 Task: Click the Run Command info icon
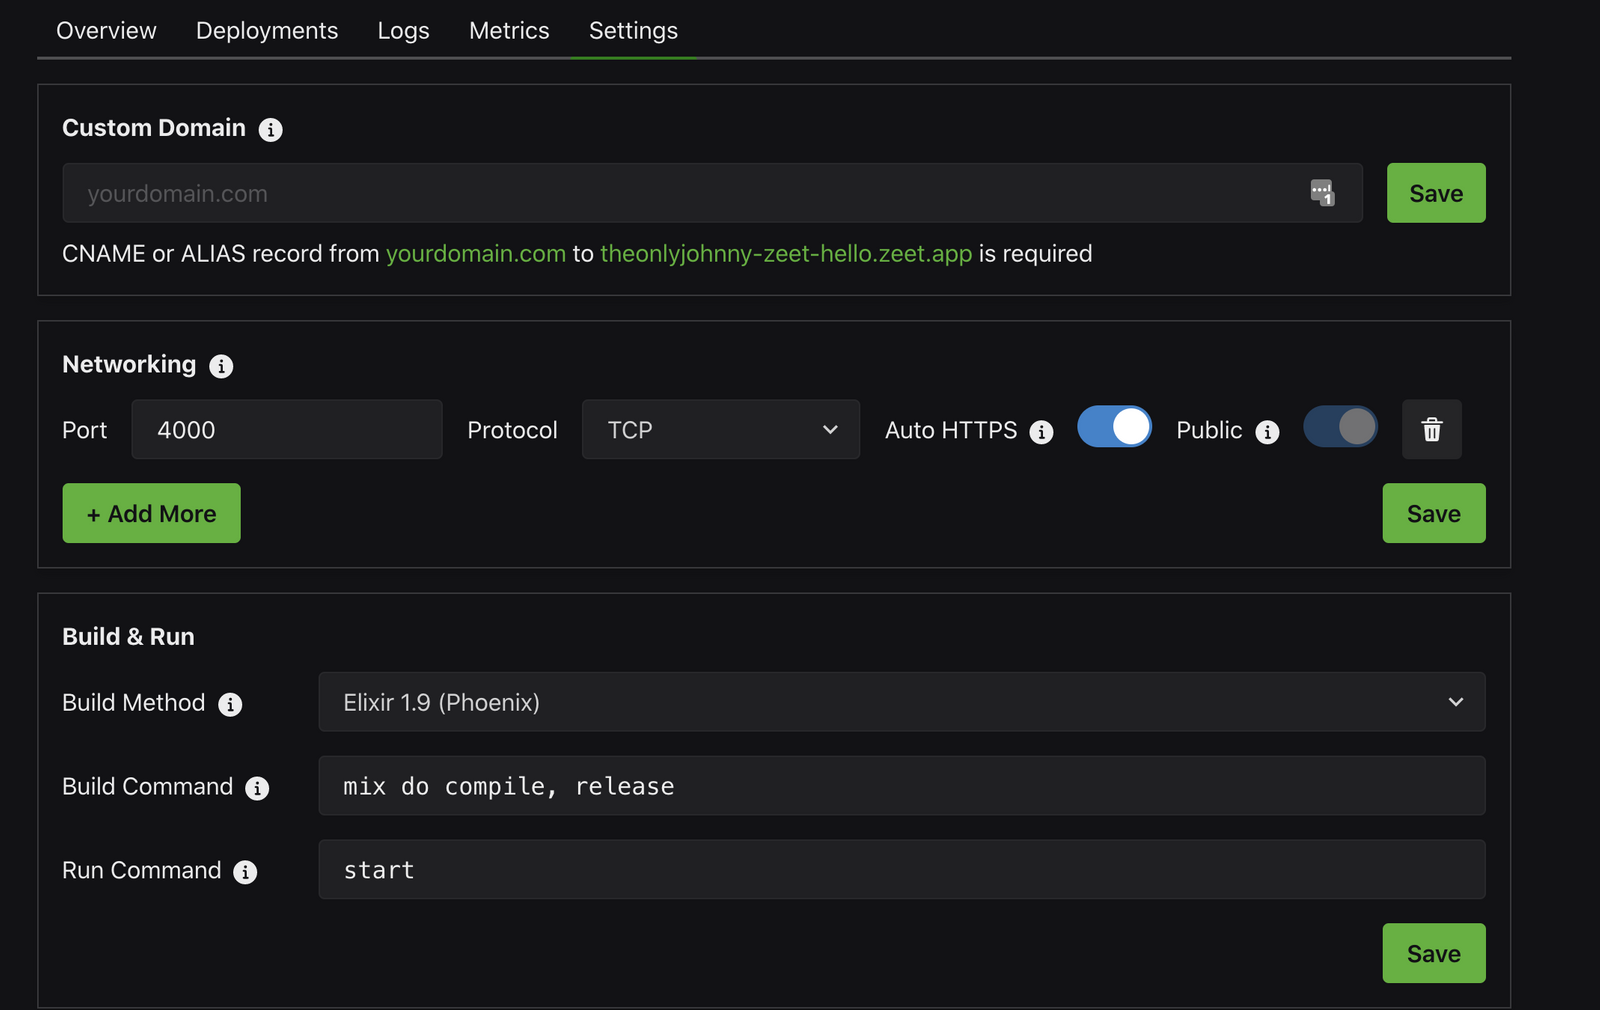(x=245, y=873)
